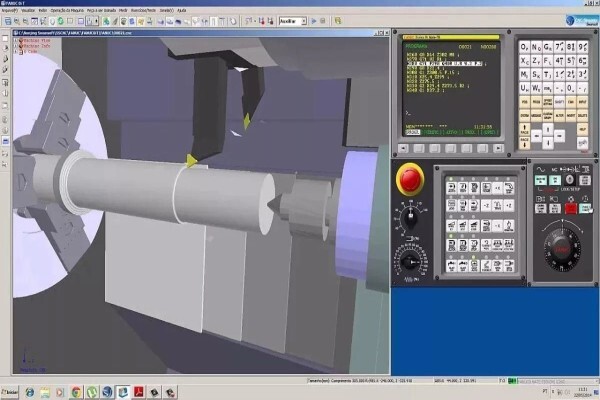Toggle the SHIFT key on MDI keypad

coord(559,102)
